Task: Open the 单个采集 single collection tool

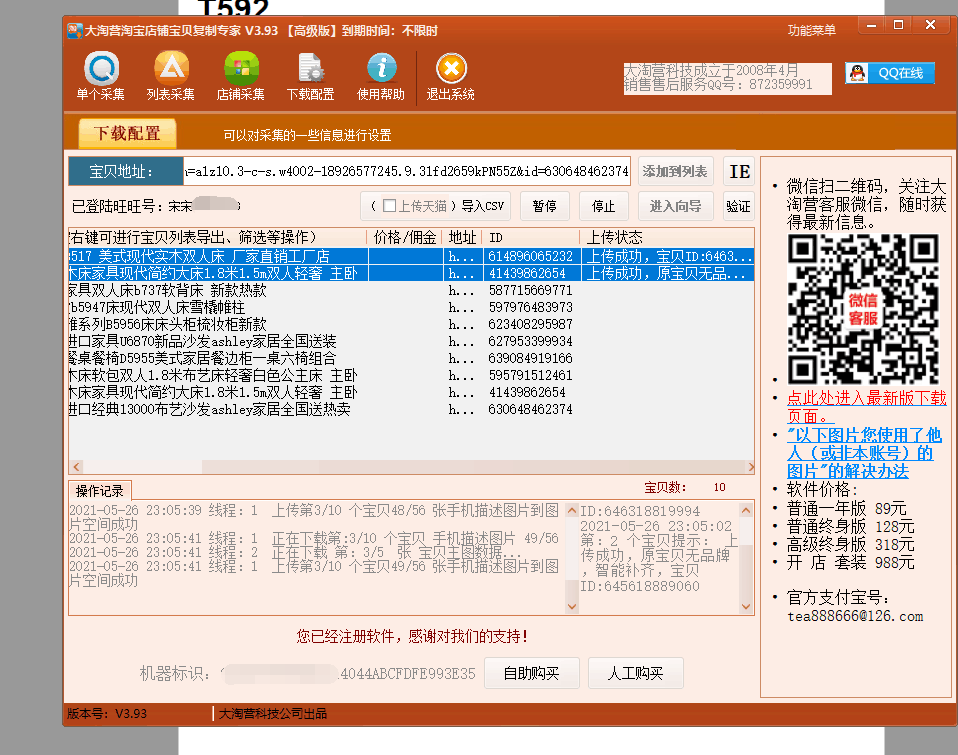Action: pyautogui.click(x=101, y=76)
